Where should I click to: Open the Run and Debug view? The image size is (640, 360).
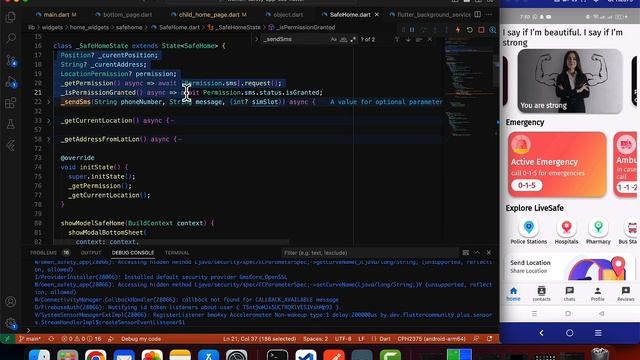pyautogui.click(x=11, y=82)
